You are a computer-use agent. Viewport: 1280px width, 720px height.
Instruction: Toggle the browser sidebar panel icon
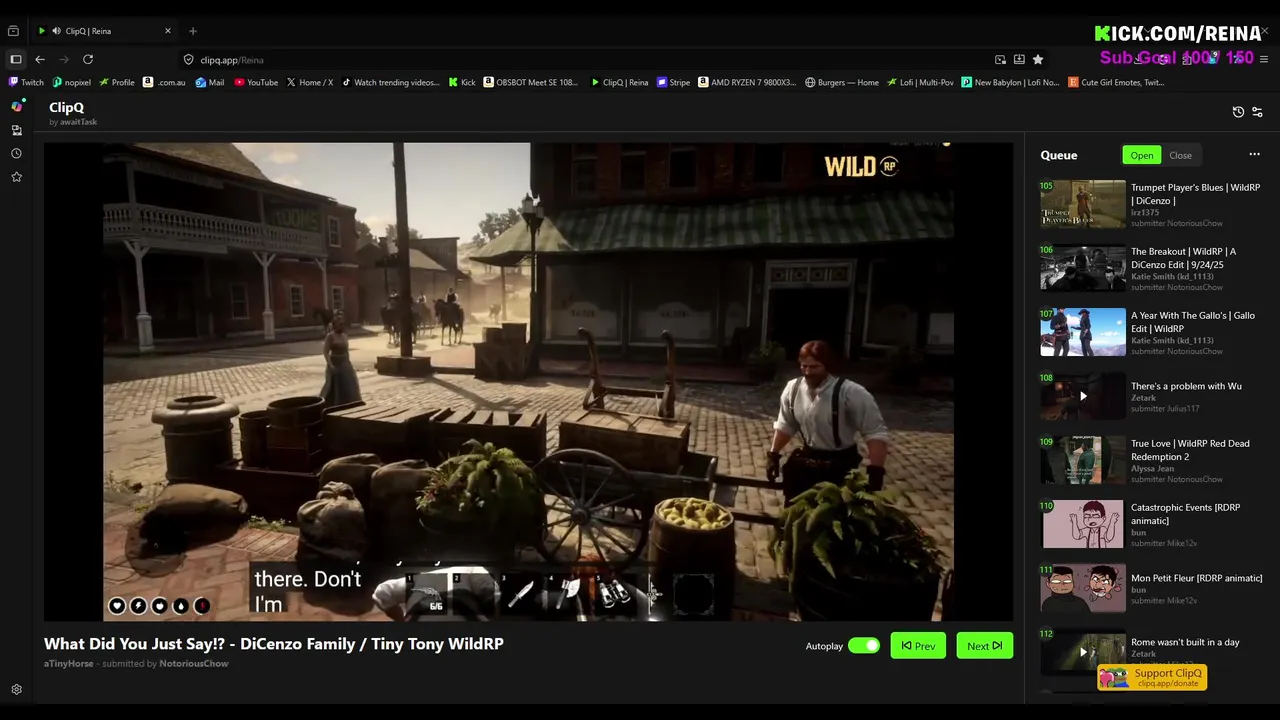point(16,60)
